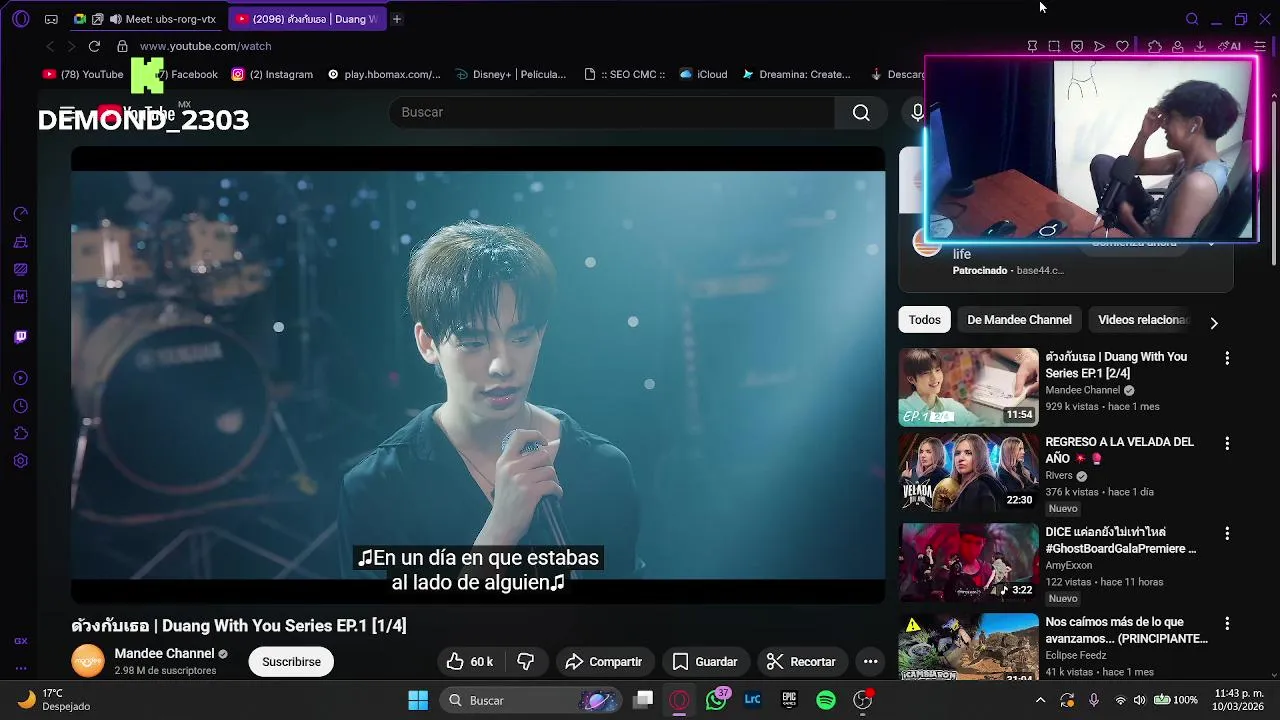Open the SEO CMC bookmark
Viewport: 1280px width, 720px height.
coord(625,74)
